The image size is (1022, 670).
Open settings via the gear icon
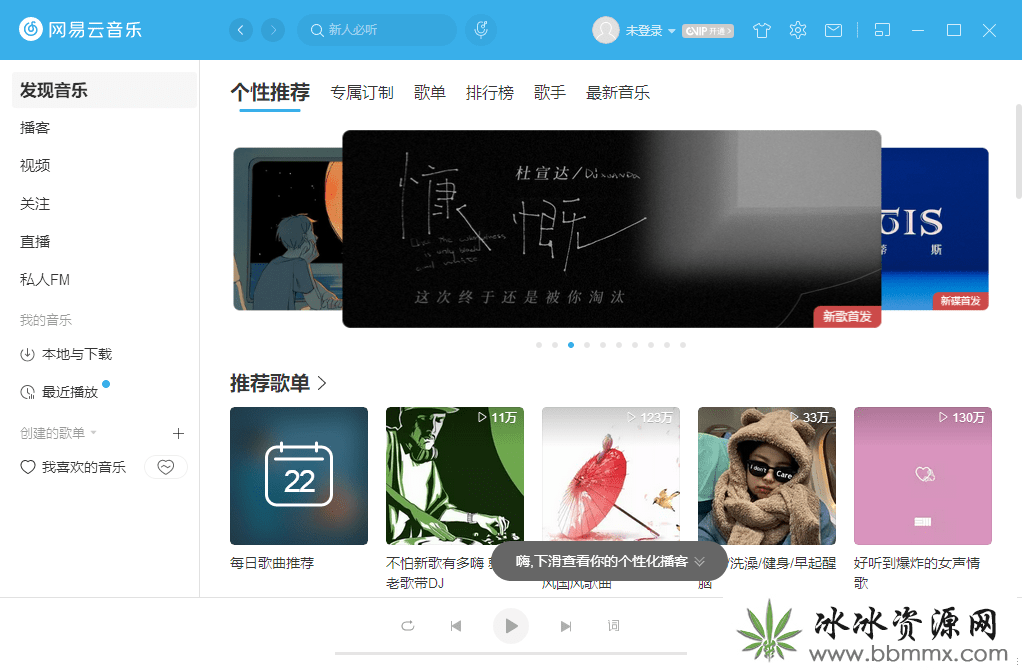pos(798,30)
